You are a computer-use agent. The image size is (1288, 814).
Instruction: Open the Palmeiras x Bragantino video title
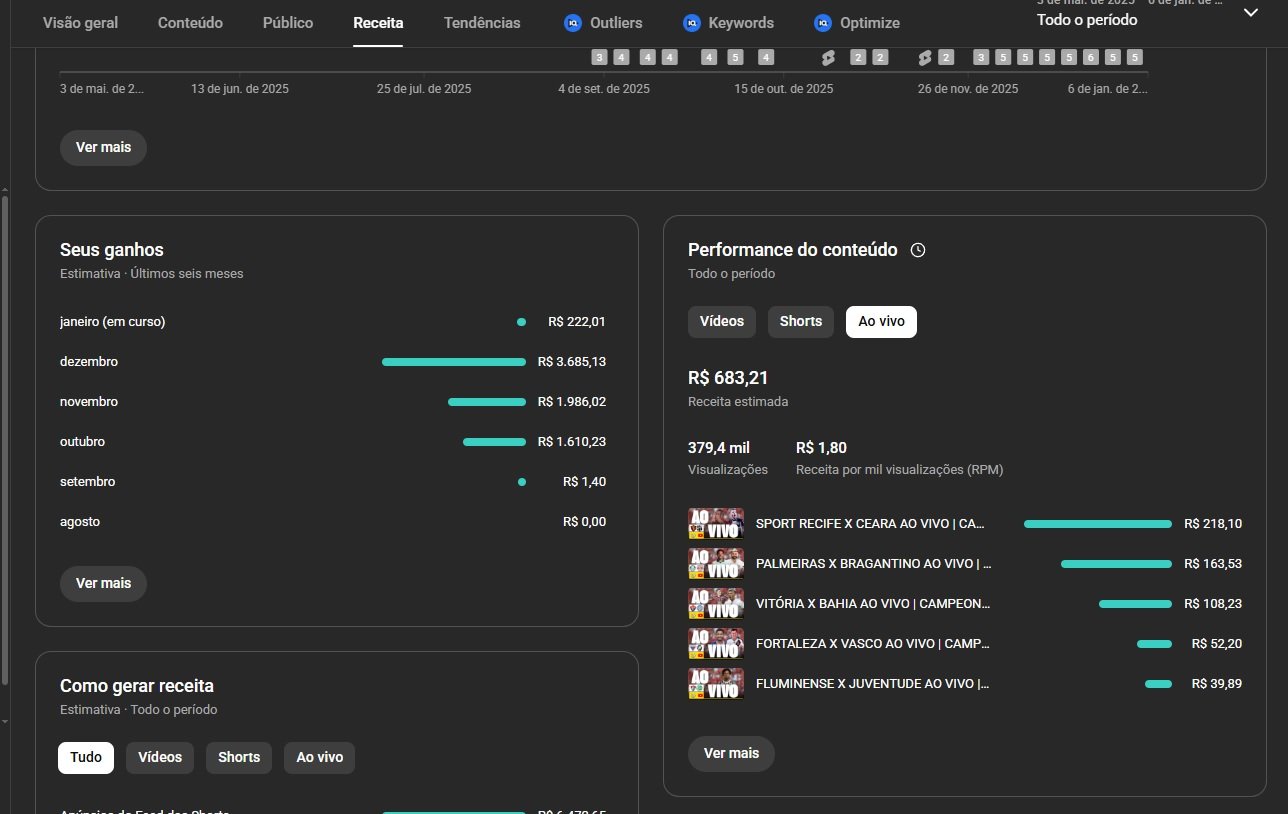873,564
